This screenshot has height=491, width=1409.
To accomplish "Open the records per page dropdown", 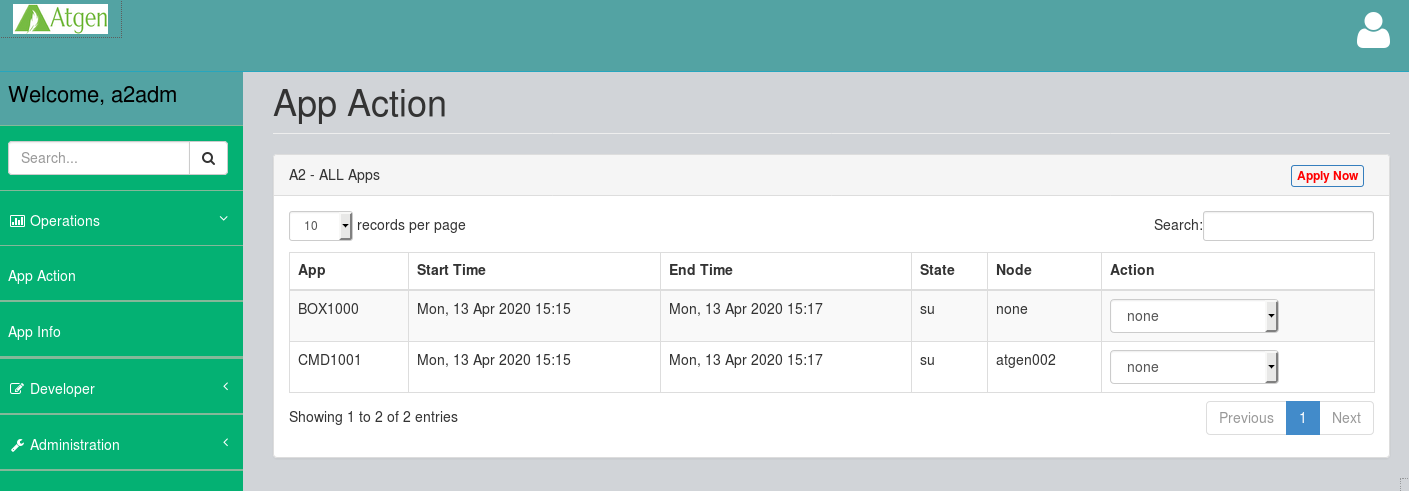I will click(x=321, y=226).
